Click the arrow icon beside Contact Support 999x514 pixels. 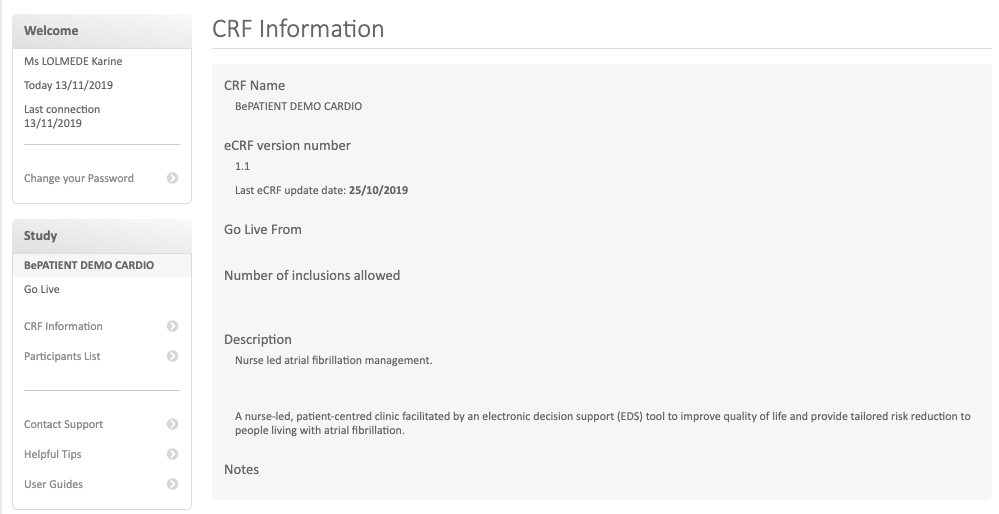pyautogui.click(x=172, y=424)
